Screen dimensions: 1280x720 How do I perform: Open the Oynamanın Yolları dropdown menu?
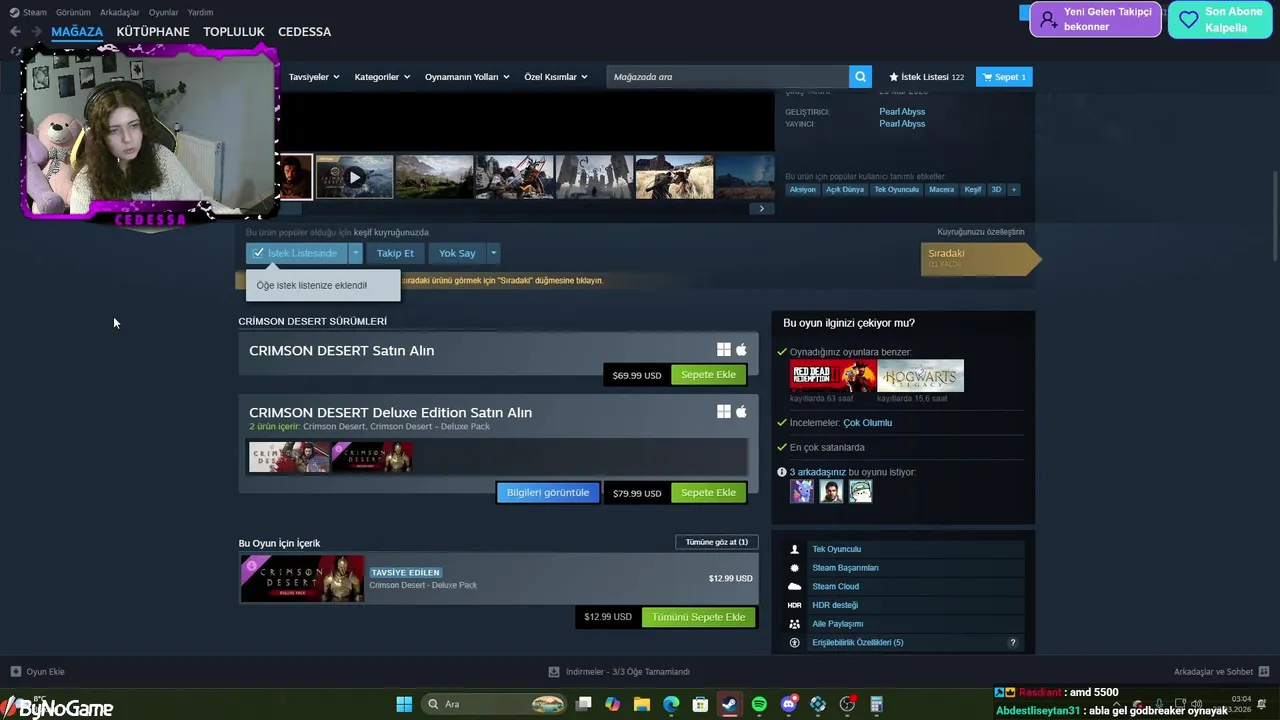(467, 77)
